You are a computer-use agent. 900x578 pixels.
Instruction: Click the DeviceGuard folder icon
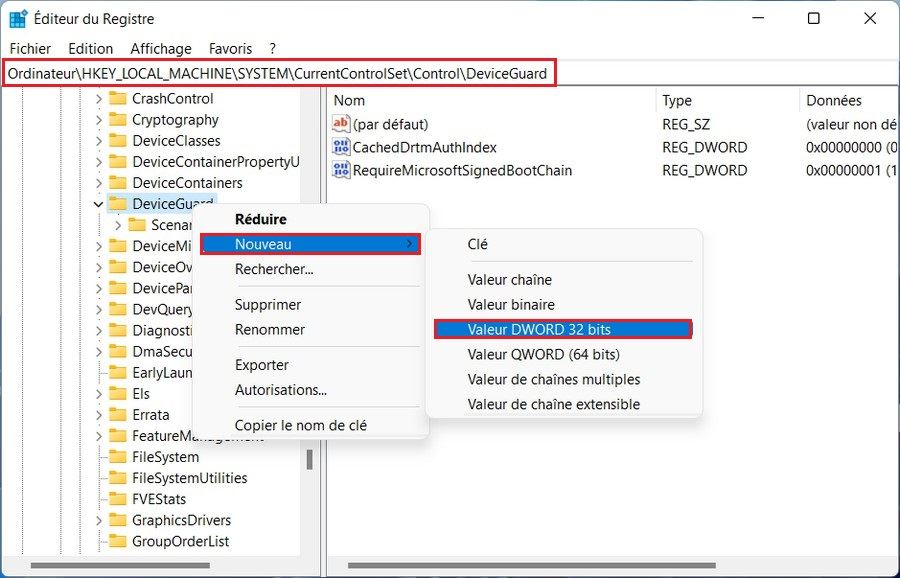coord(118,204)
